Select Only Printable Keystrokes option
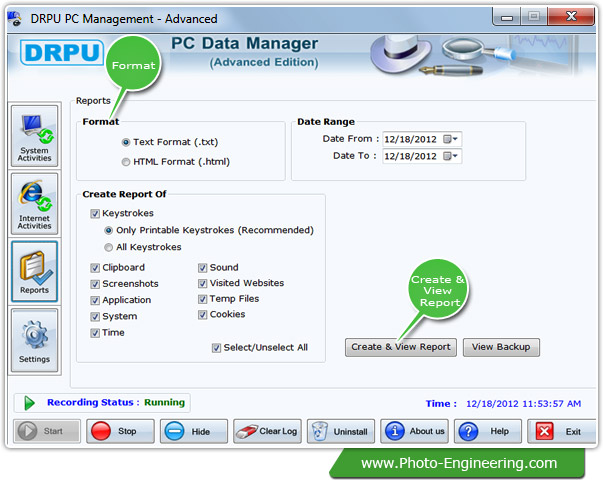The height and width of the screenshot is (480, 603). pos(108,230)
